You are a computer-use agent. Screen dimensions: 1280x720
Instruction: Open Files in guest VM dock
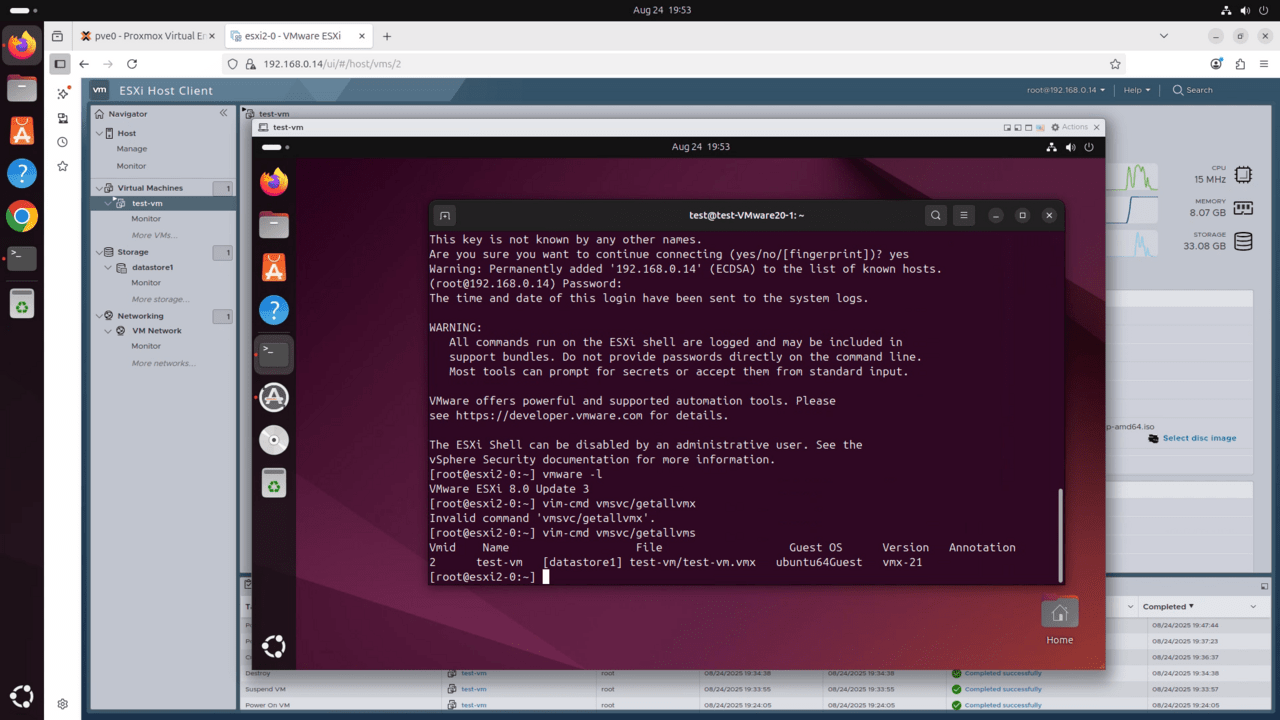tap(274, 225)
